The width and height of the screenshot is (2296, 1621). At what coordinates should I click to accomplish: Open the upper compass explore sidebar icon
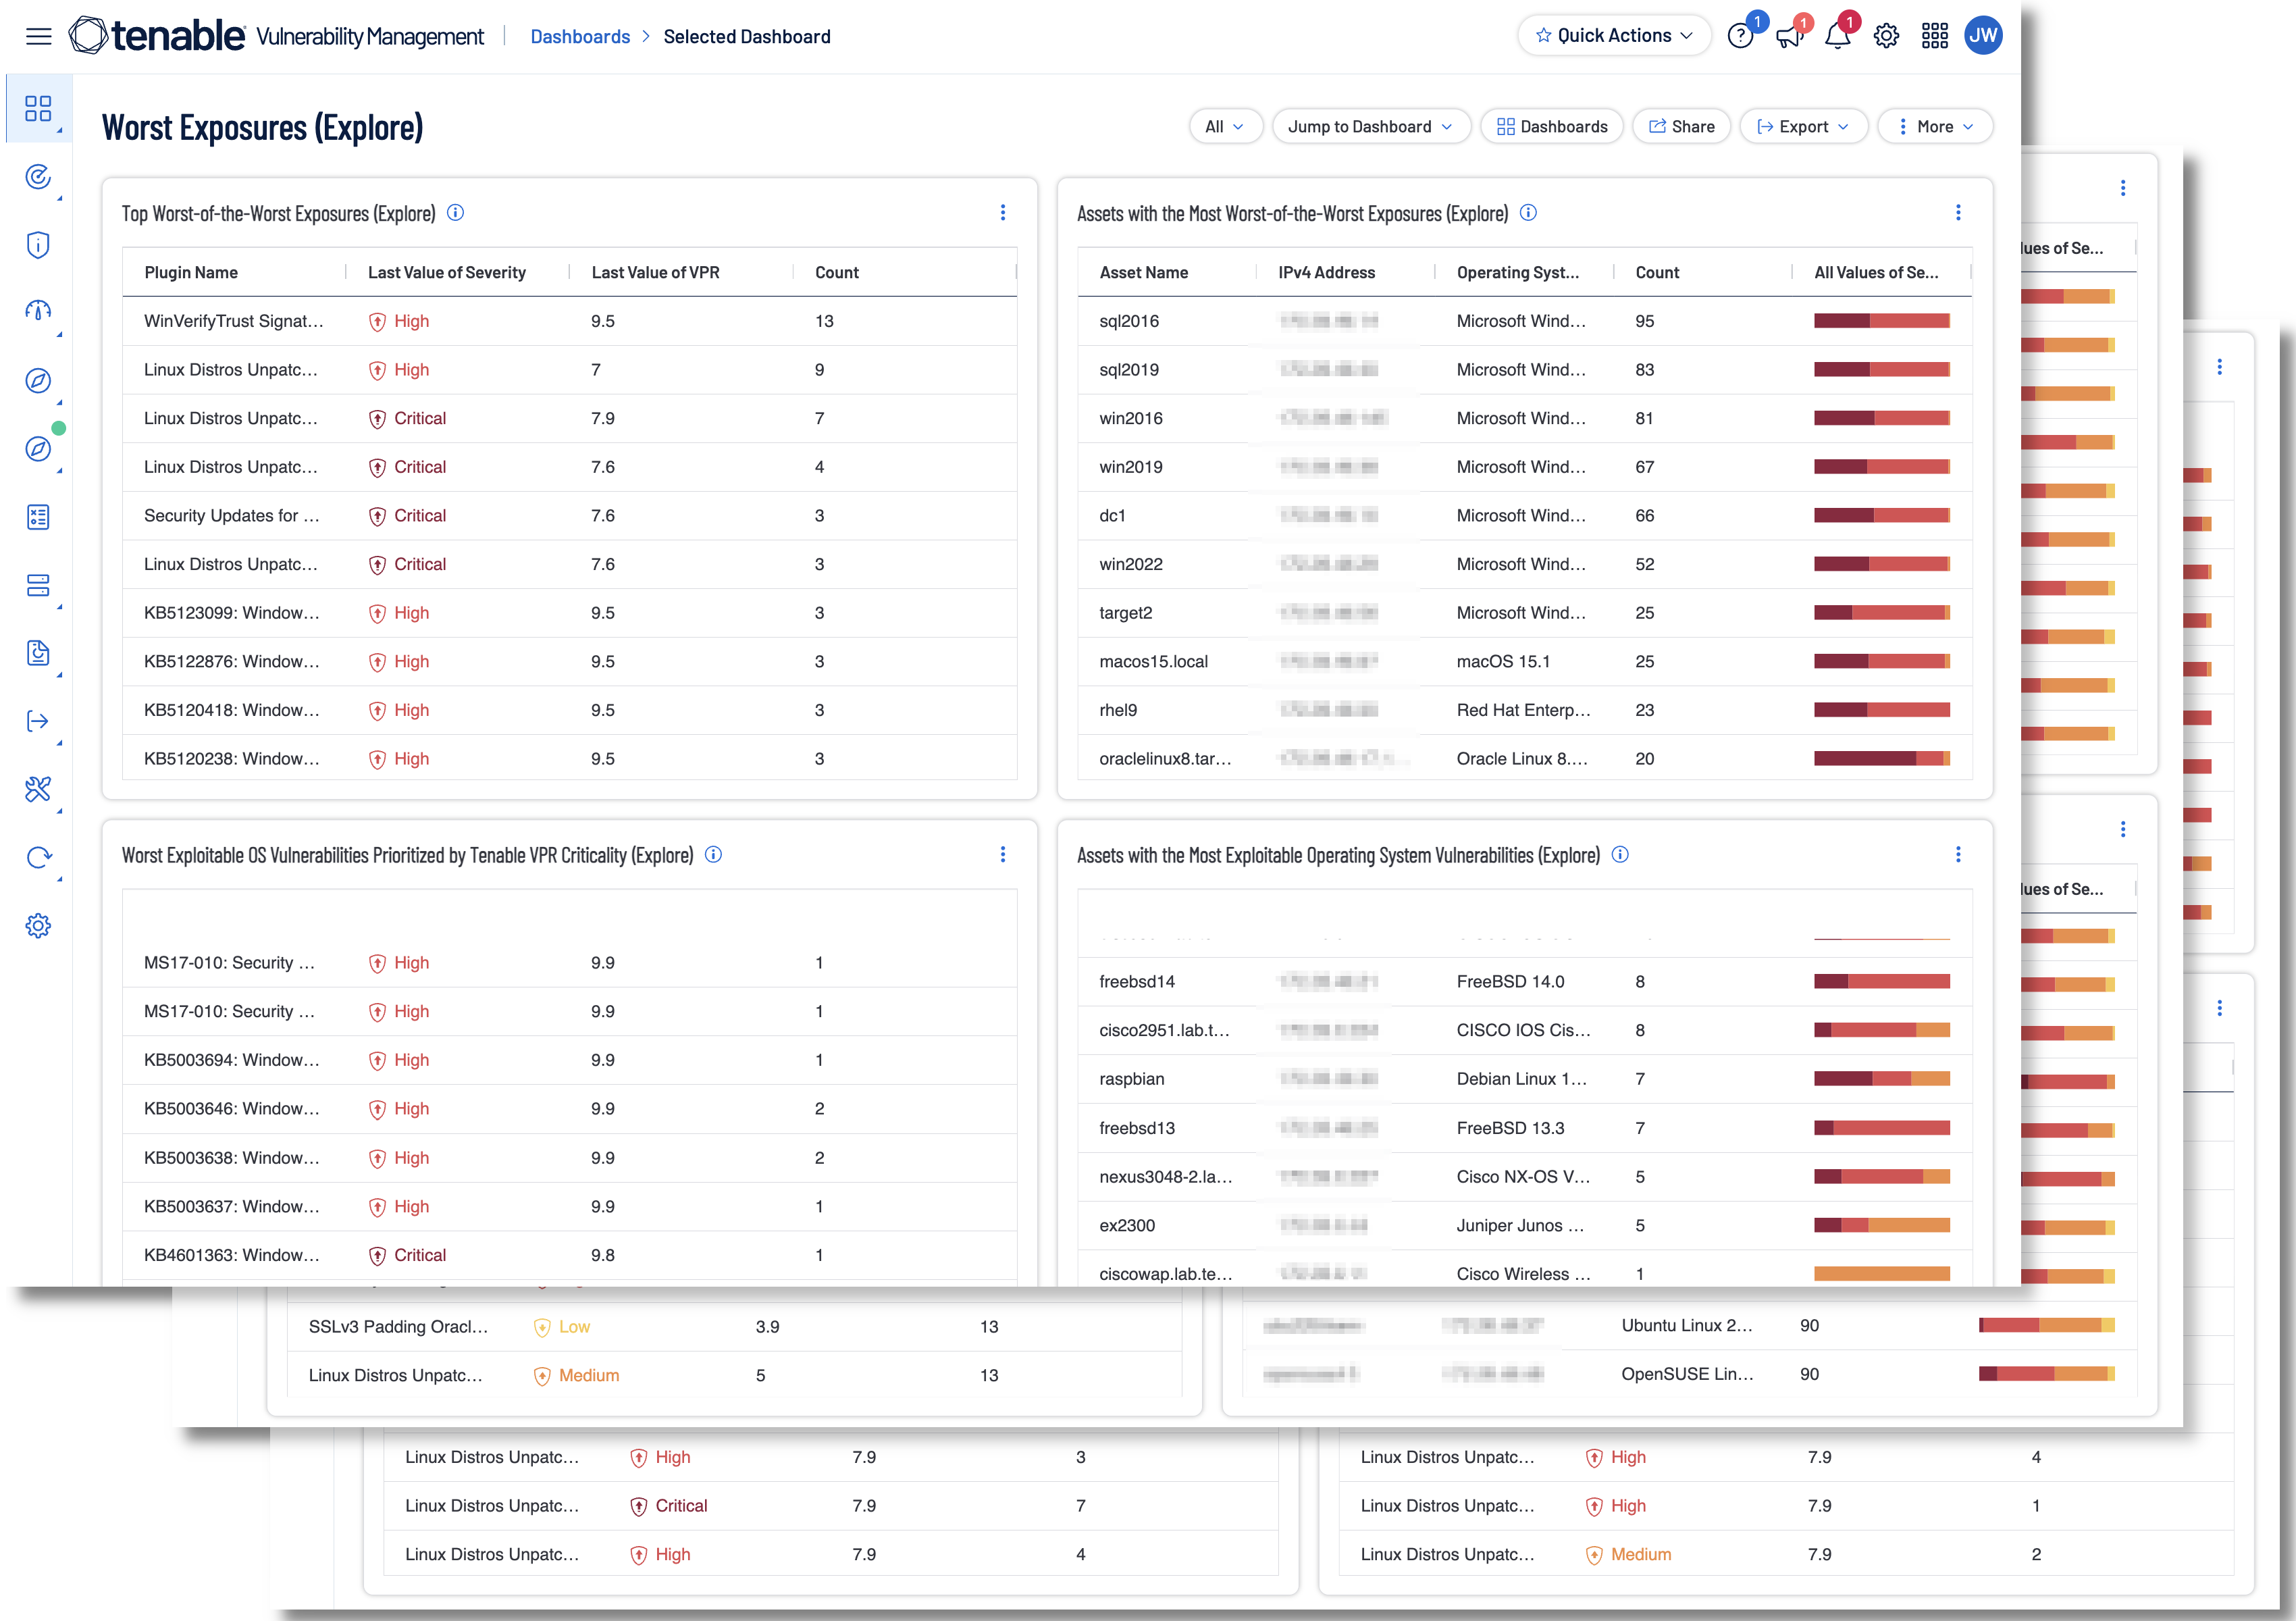click(38, 381)
